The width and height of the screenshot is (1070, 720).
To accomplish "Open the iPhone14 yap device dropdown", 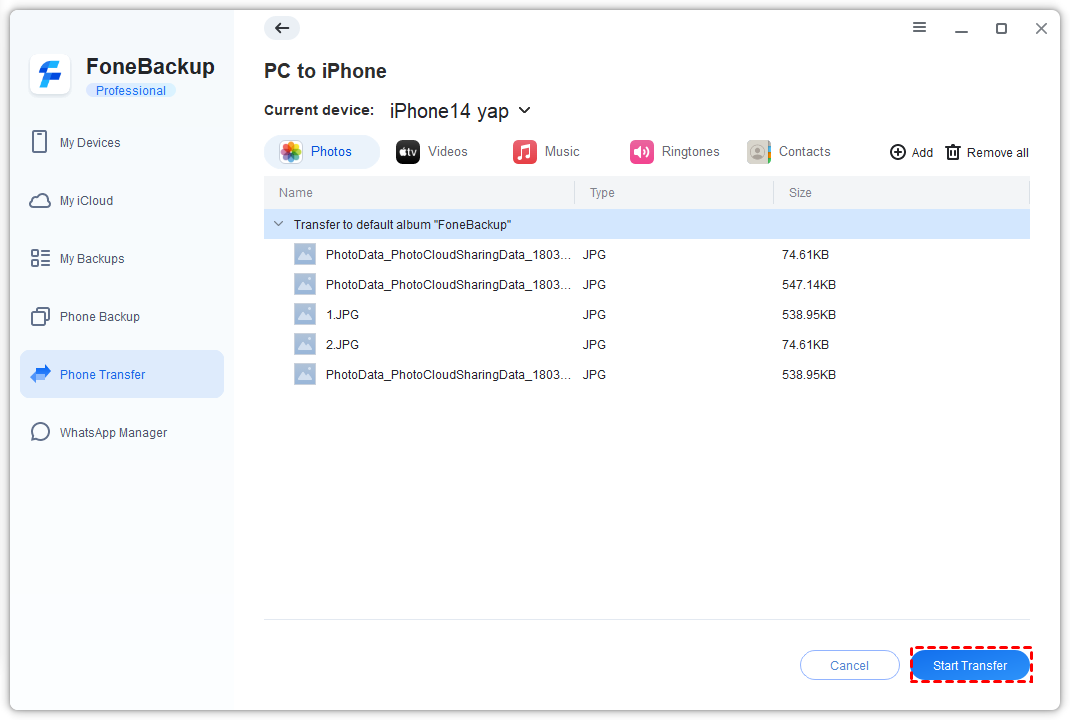I will click(461, 111).
